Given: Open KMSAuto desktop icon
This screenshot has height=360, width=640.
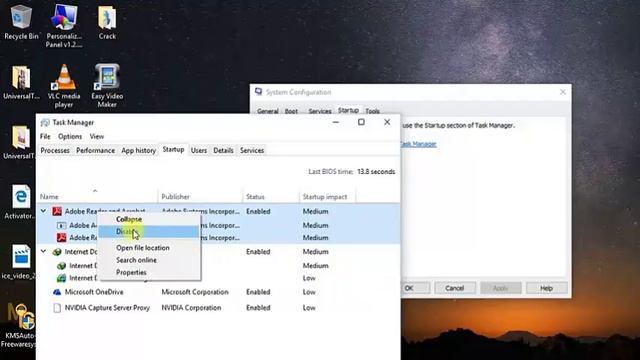Looking at the screenshot, I should click(x=20, y=326).
